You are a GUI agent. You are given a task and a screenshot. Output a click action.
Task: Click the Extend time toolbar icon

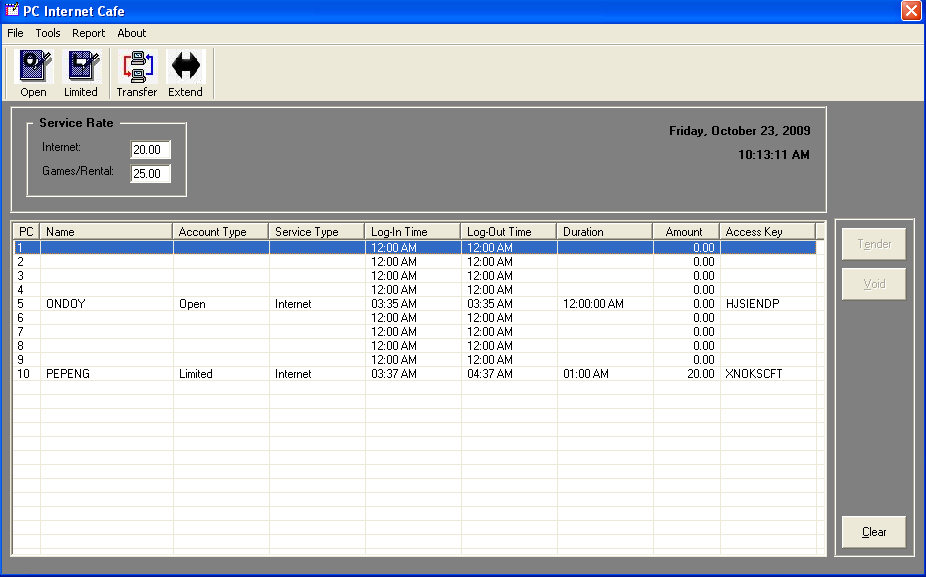[x=185, y=67]
